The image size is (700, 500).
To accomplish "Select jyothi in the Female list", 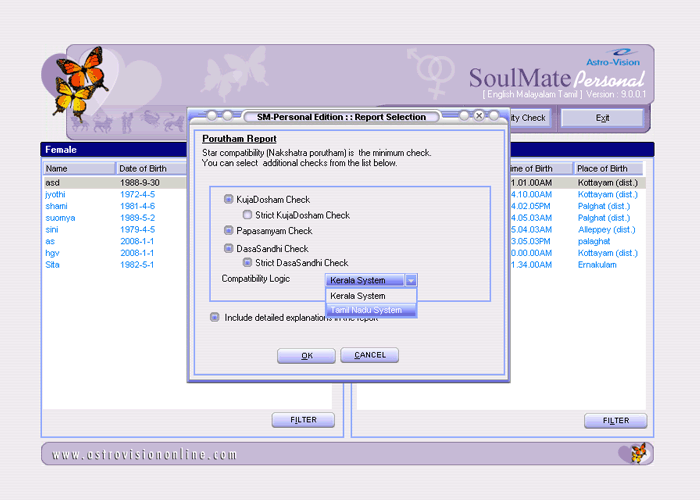I will [55, 194].
